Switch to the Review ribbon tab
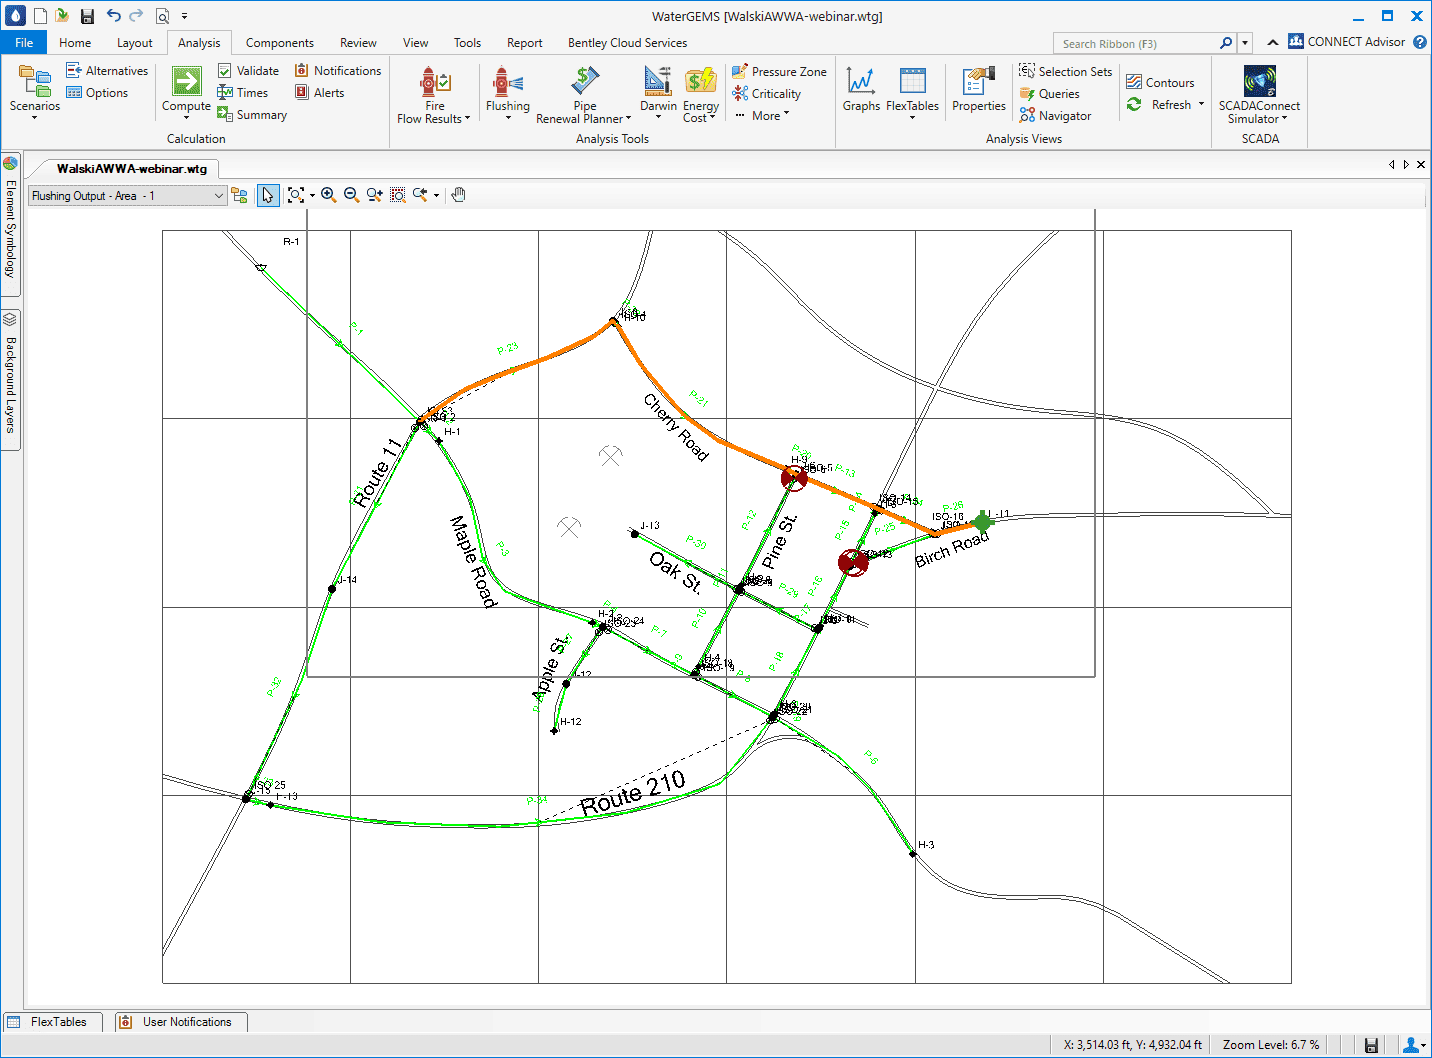Screen dimensions: 1432x1058 358,43
